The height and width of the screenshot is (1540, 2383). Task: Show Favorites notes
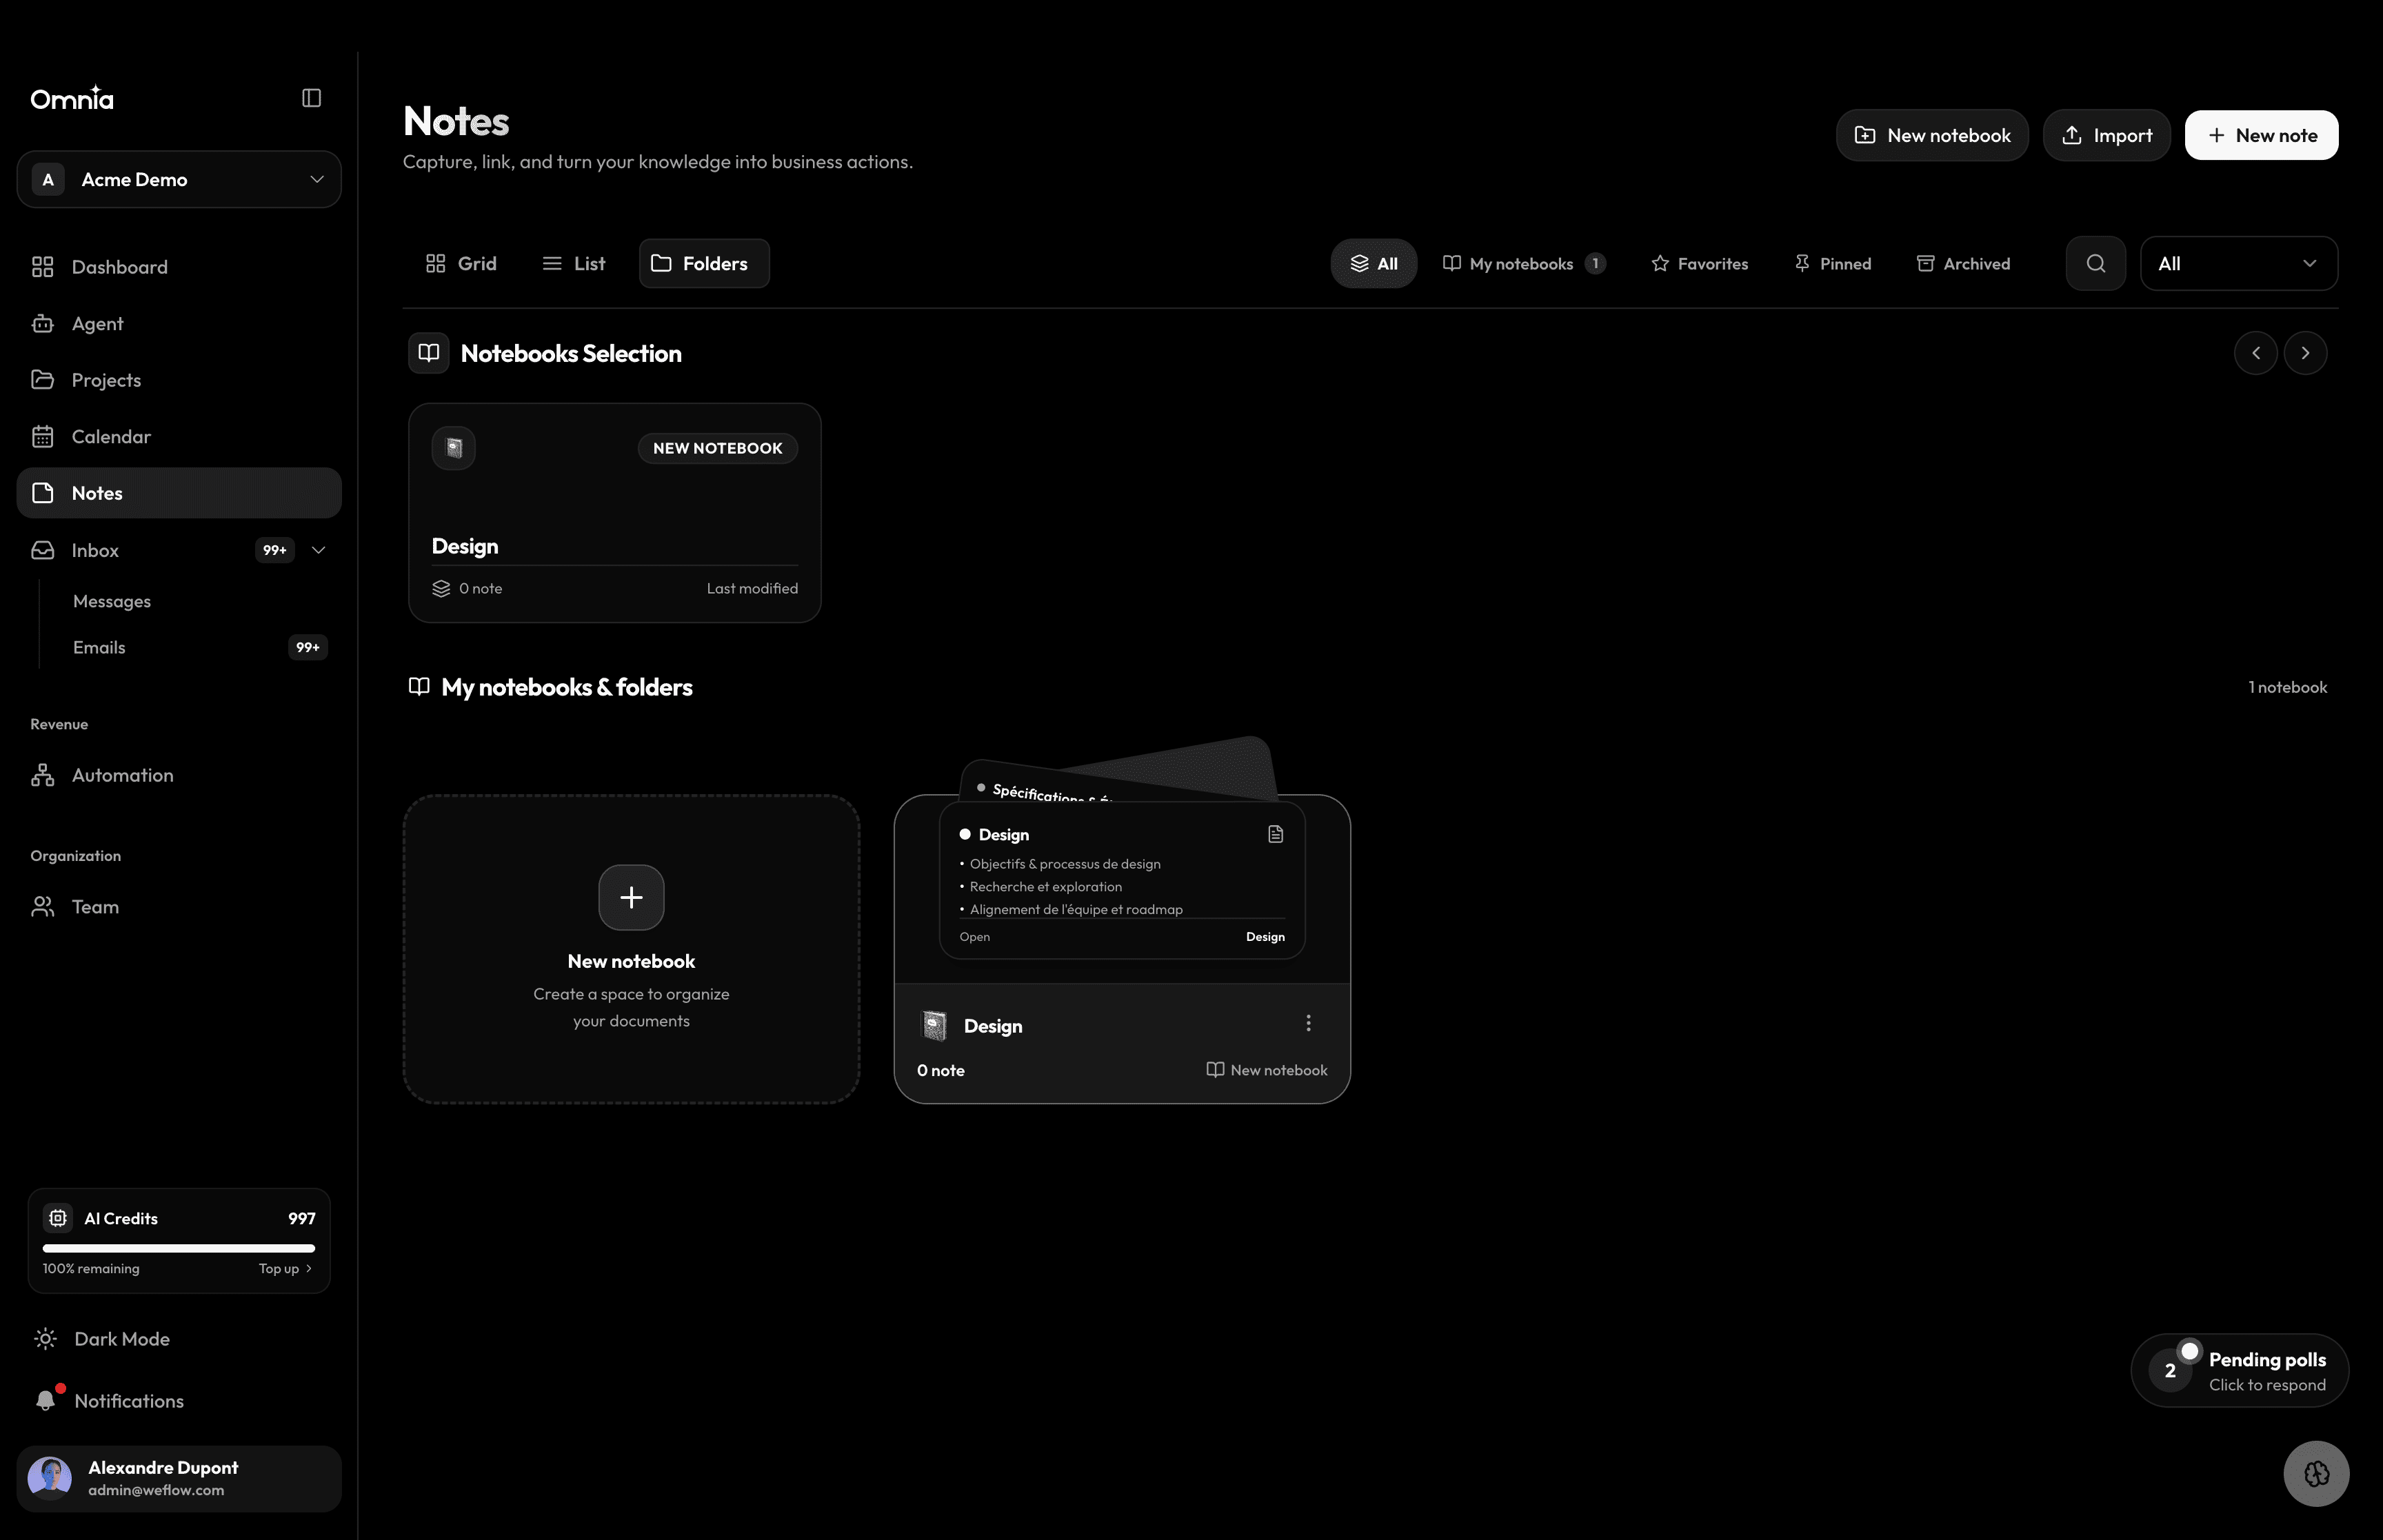[x=1699, y=263]
